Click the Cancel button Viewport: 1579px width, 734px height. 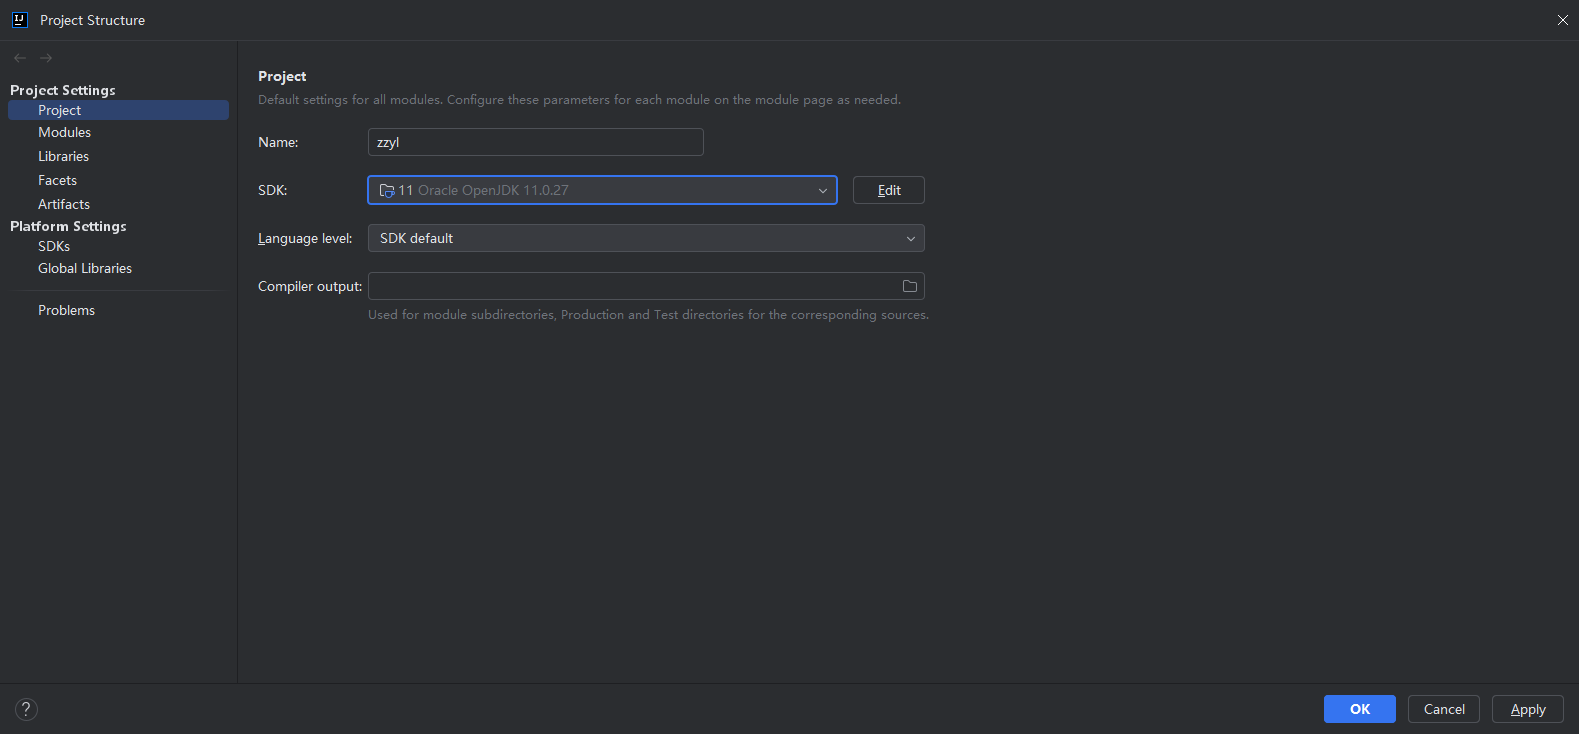pos(1444,709)
